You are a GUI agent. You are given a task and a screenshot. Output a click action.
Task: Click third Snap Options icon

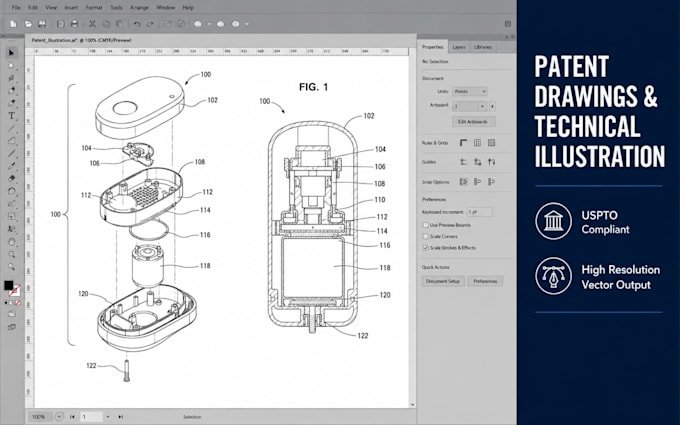tap(491, 182)
